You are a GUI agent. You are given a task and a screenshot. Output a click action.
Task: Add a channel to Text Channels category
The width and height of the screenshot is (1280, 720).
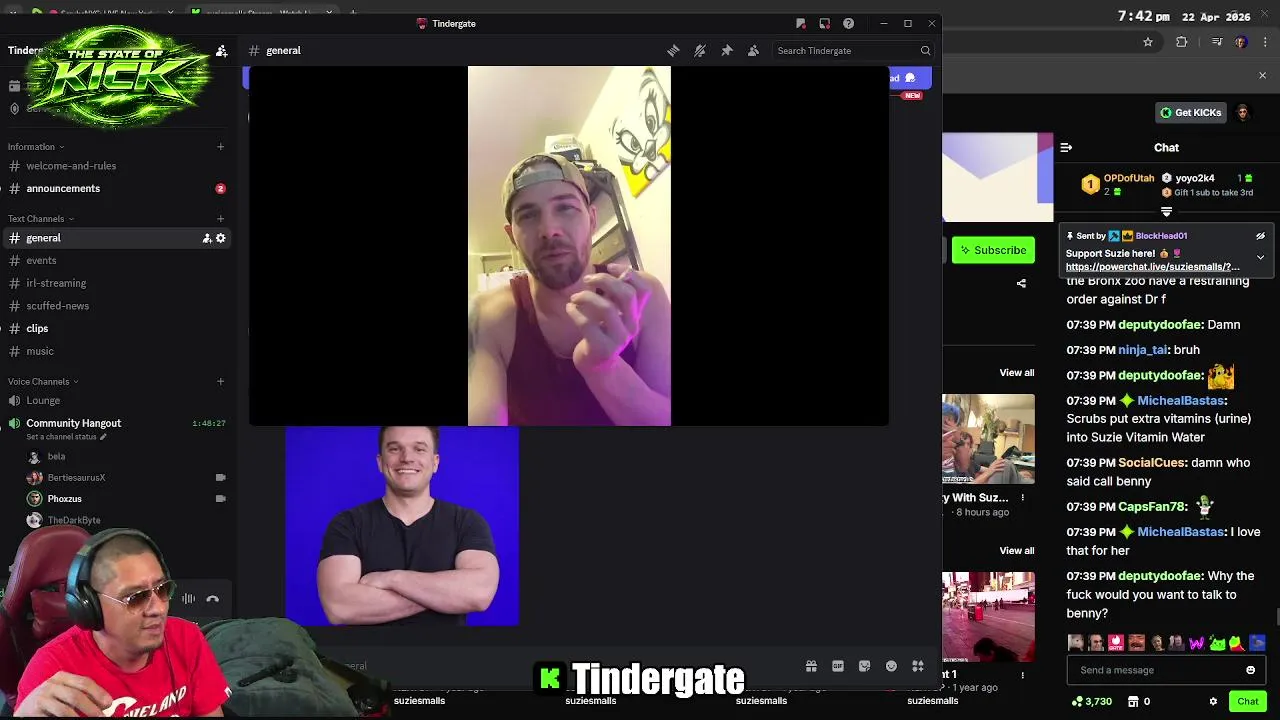click(x=220, y=219)
